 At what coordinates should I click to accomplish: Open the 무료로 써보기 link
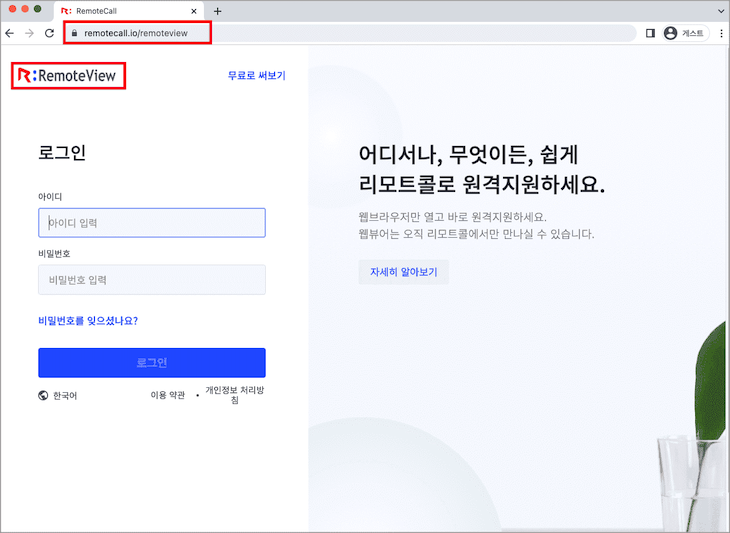[257, 75]
